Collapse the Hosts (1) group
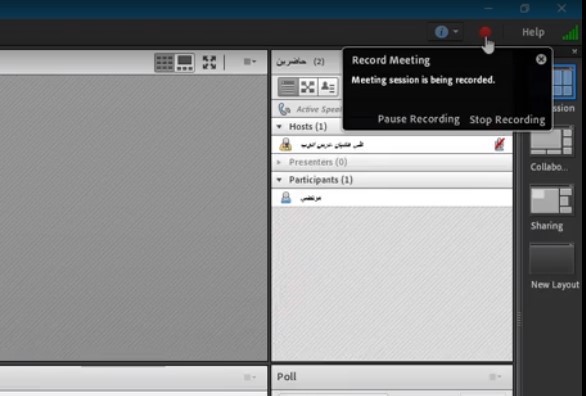Screen dimensions: 586x396 279,127
